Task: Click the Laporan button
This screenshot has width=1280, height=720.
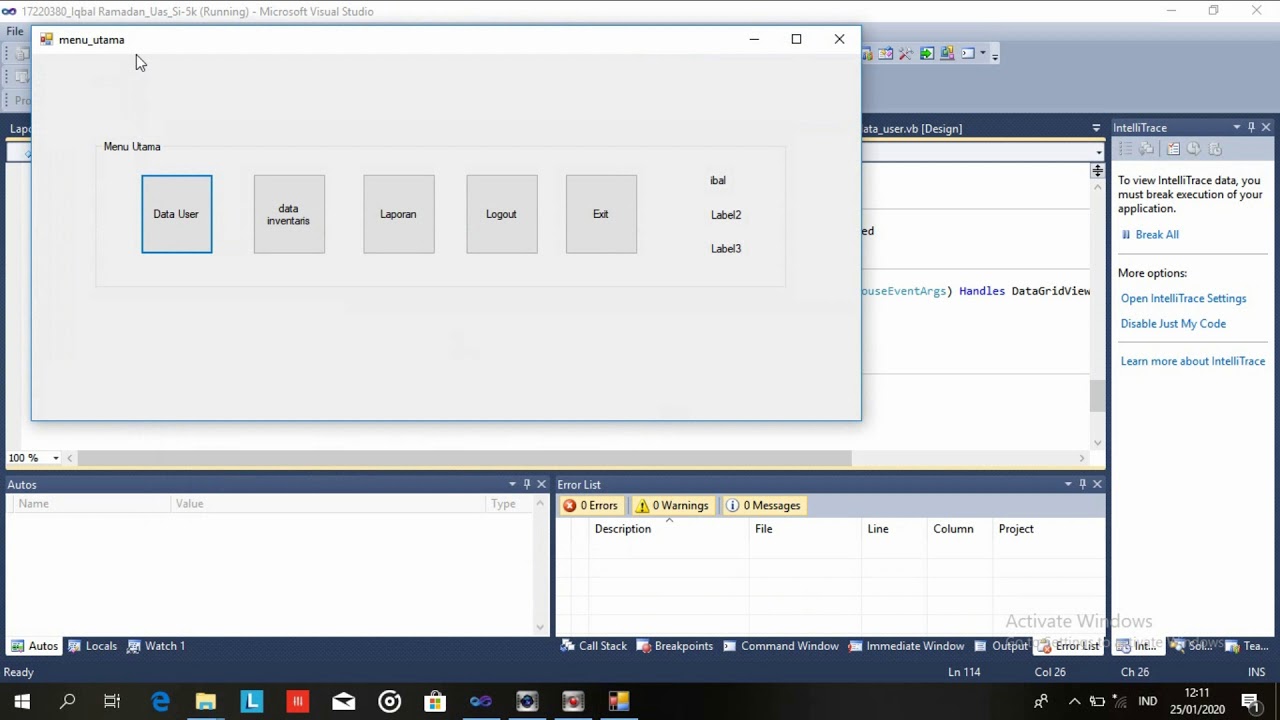Action: [x=398, y=214]
